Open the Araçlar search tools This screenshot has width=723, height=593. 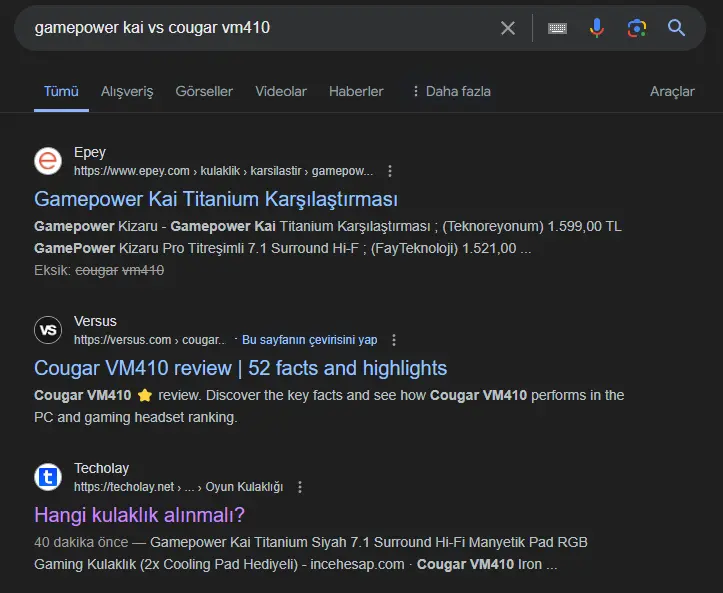672,91
